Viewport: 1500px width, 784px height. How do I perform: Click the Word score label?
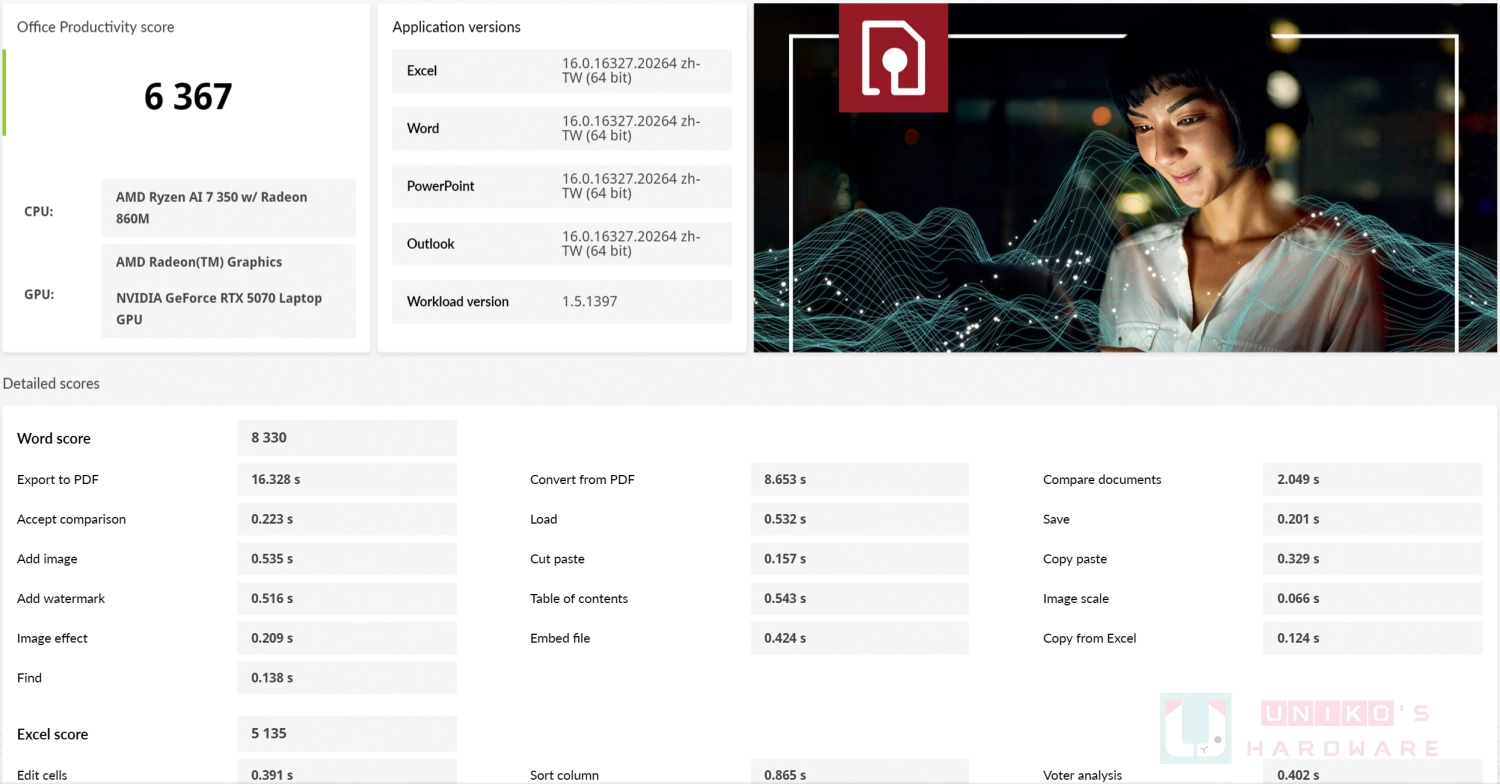pyautogui.click(x=54, y=438)
